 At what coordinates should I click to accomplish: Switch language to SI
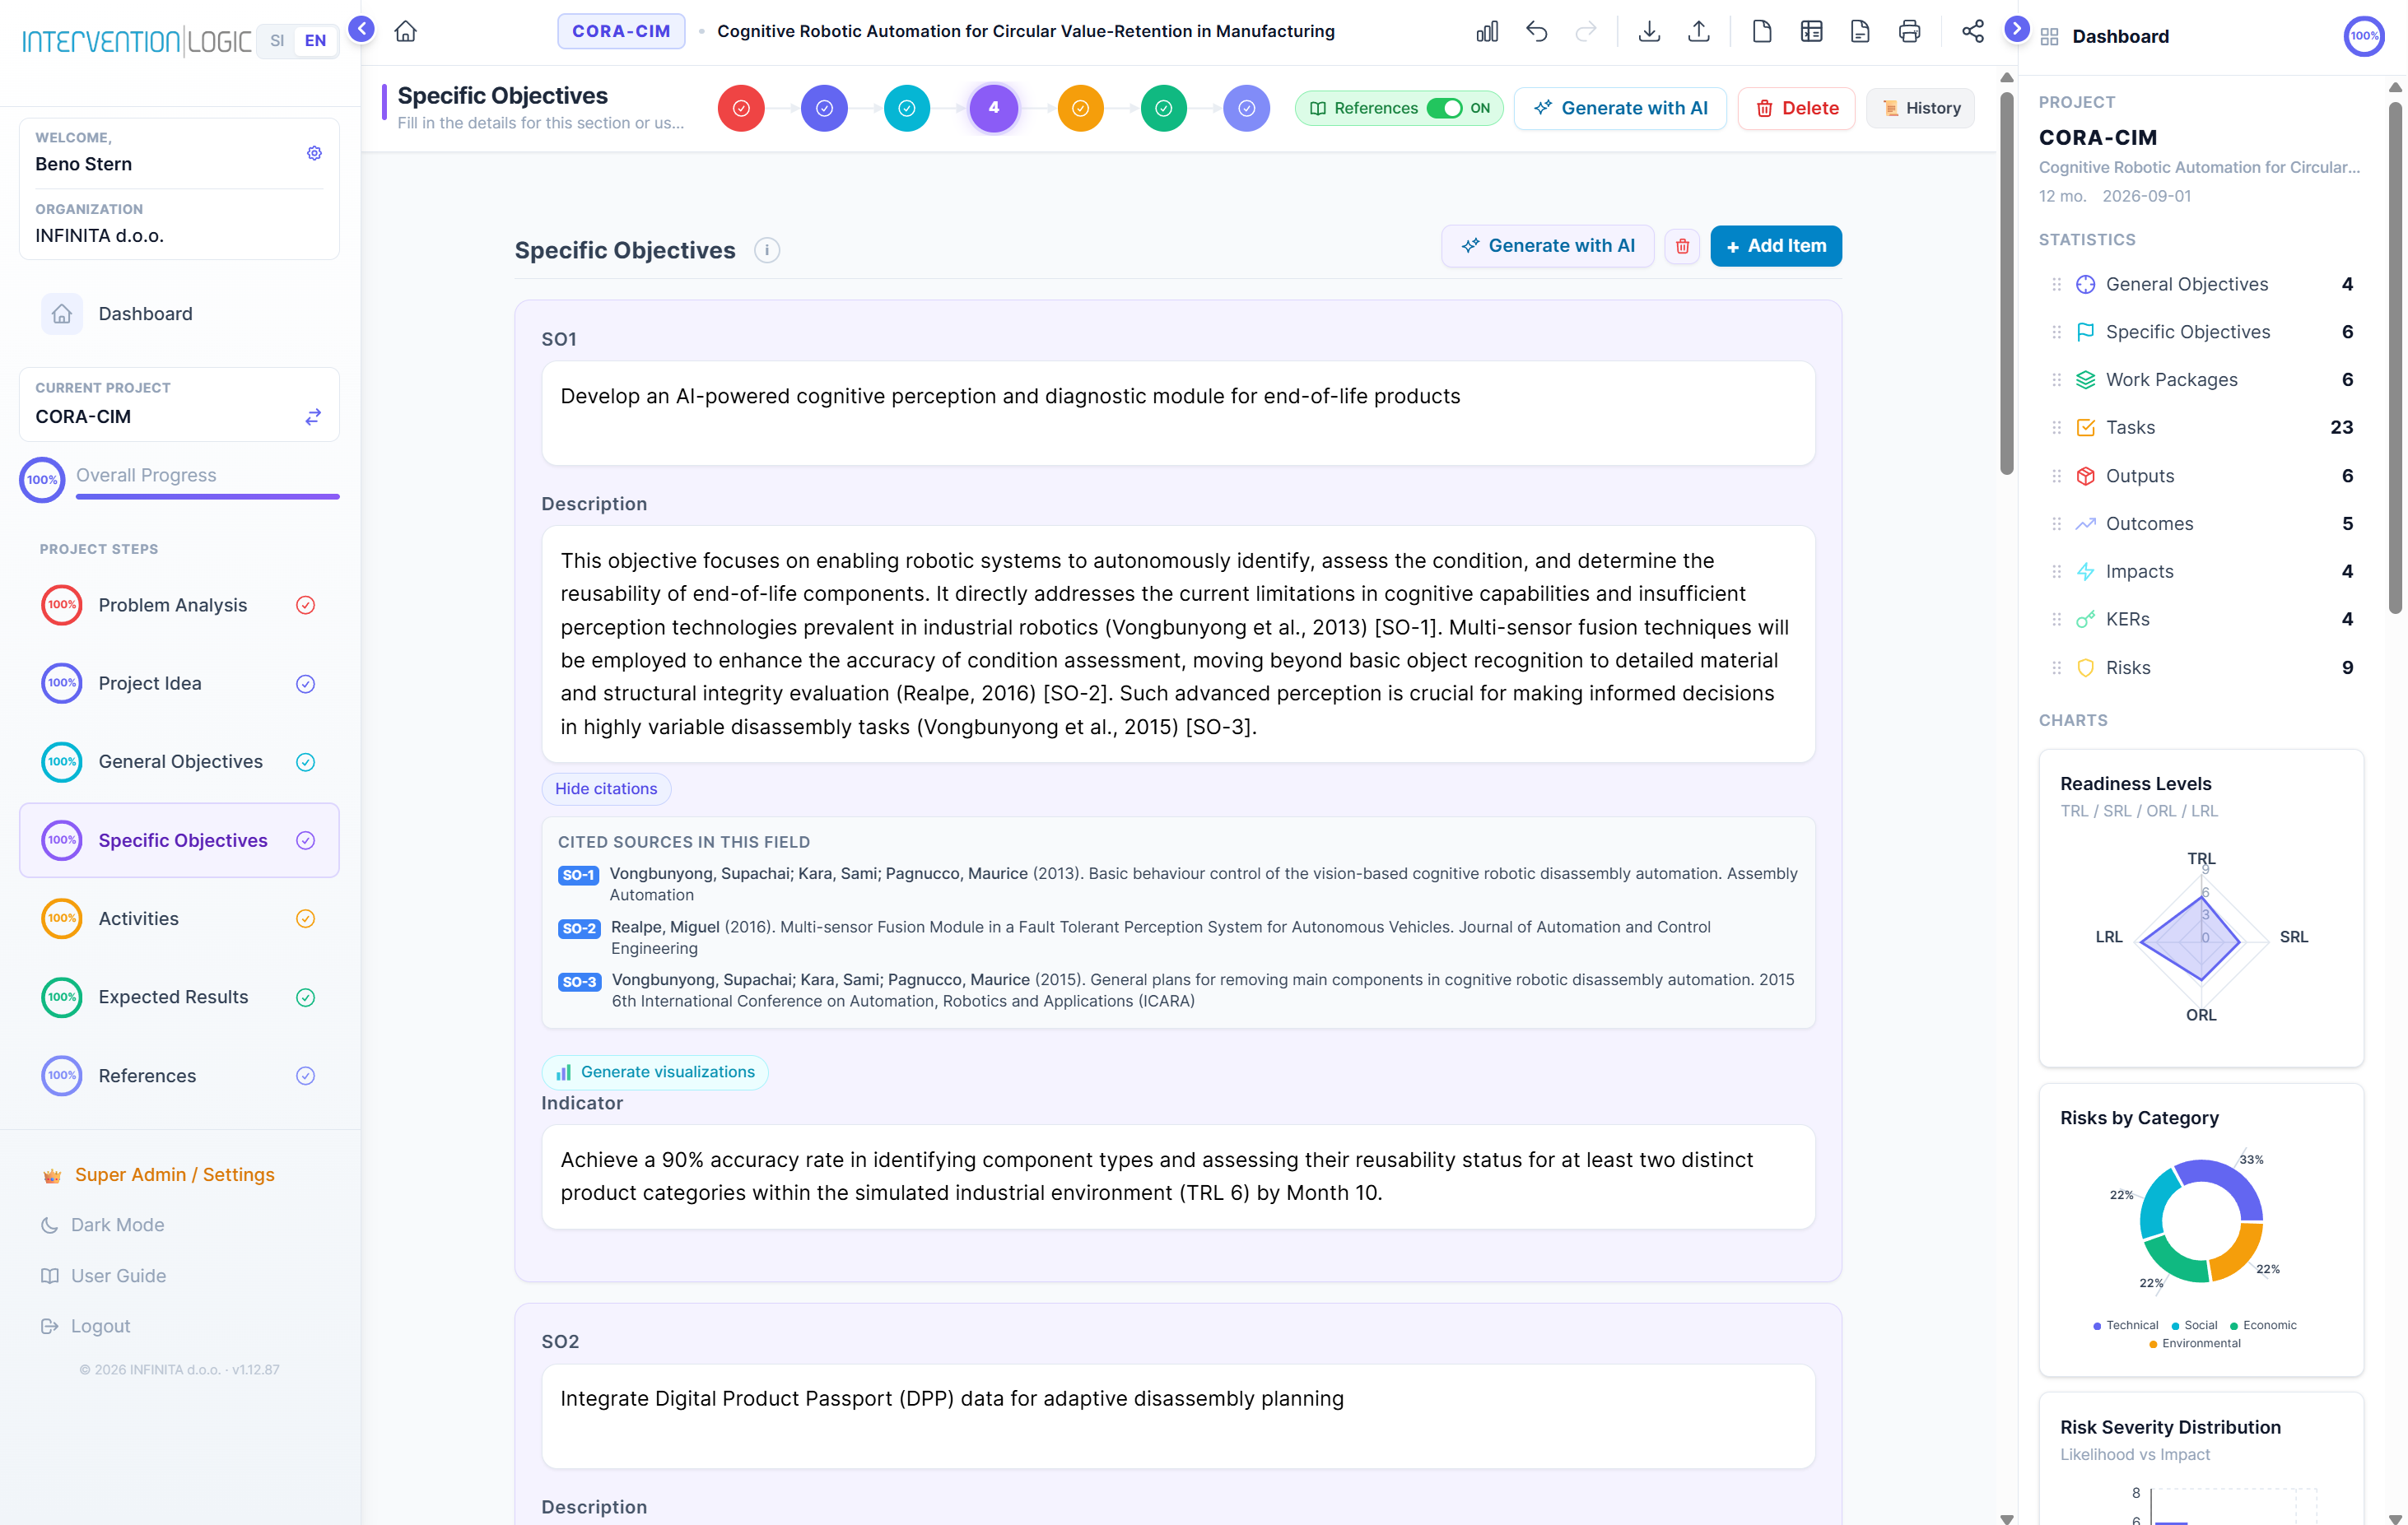[x=277, y=41]
